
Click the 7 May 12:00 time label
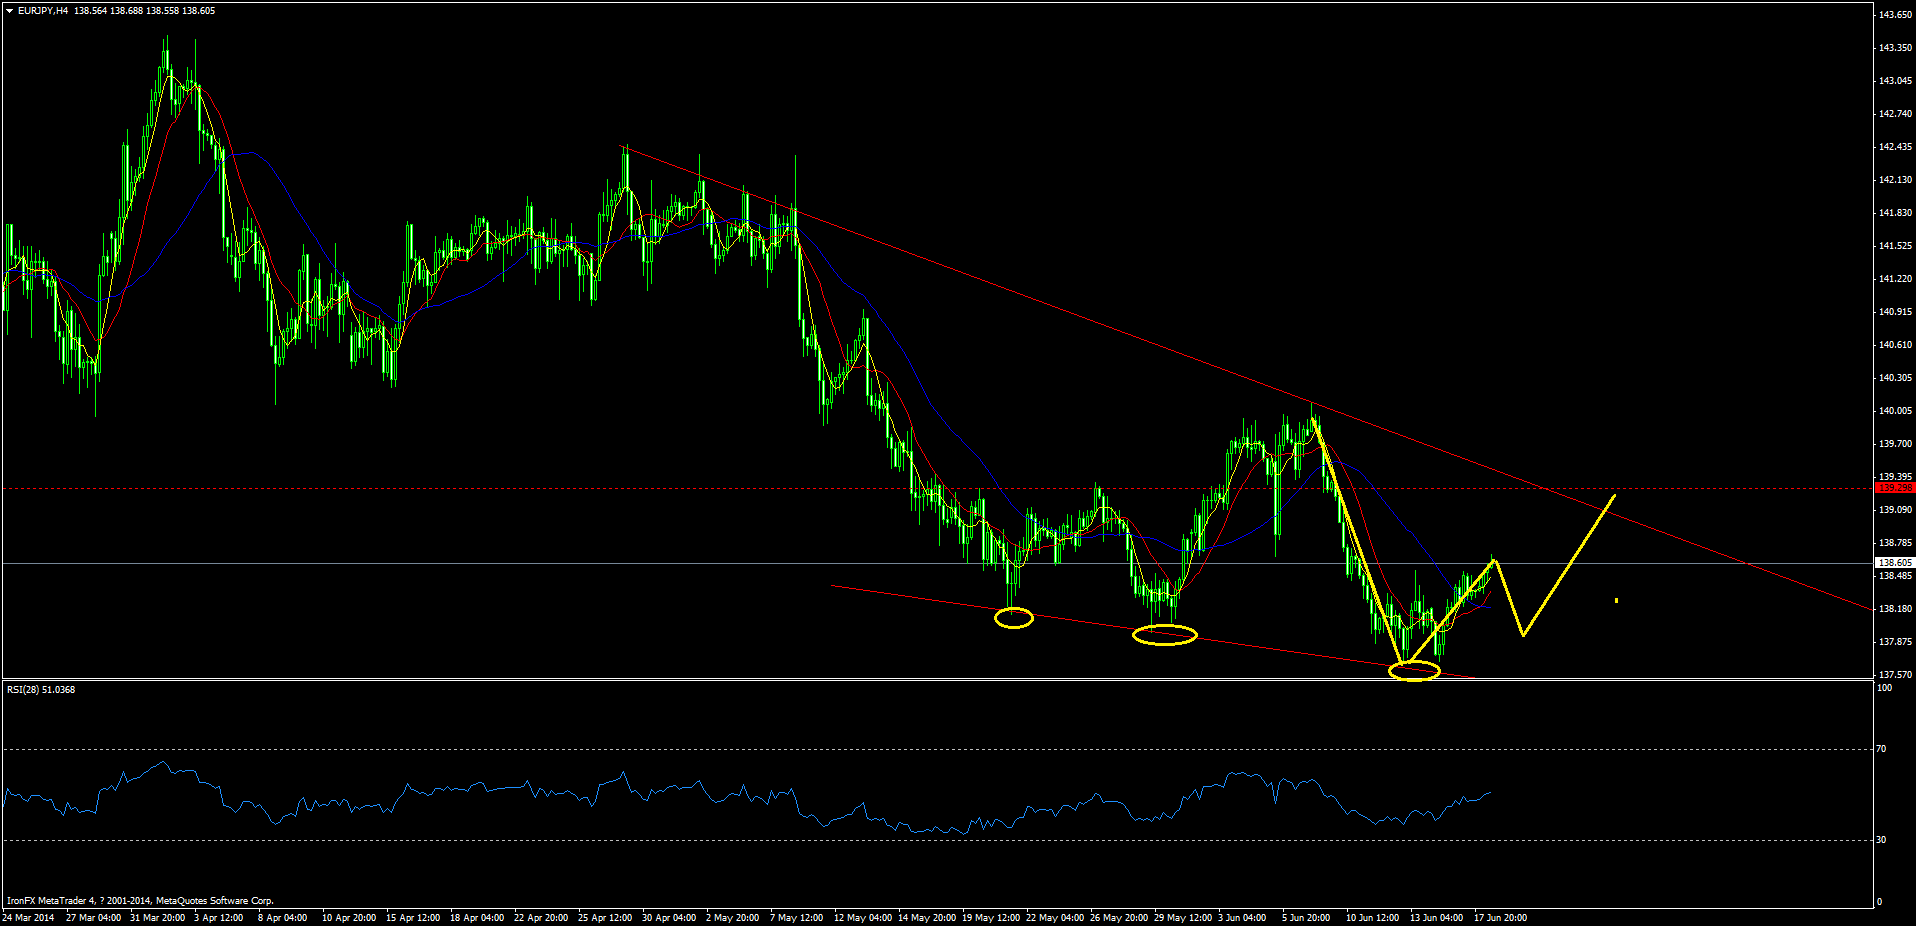click(x=797, y=918)
